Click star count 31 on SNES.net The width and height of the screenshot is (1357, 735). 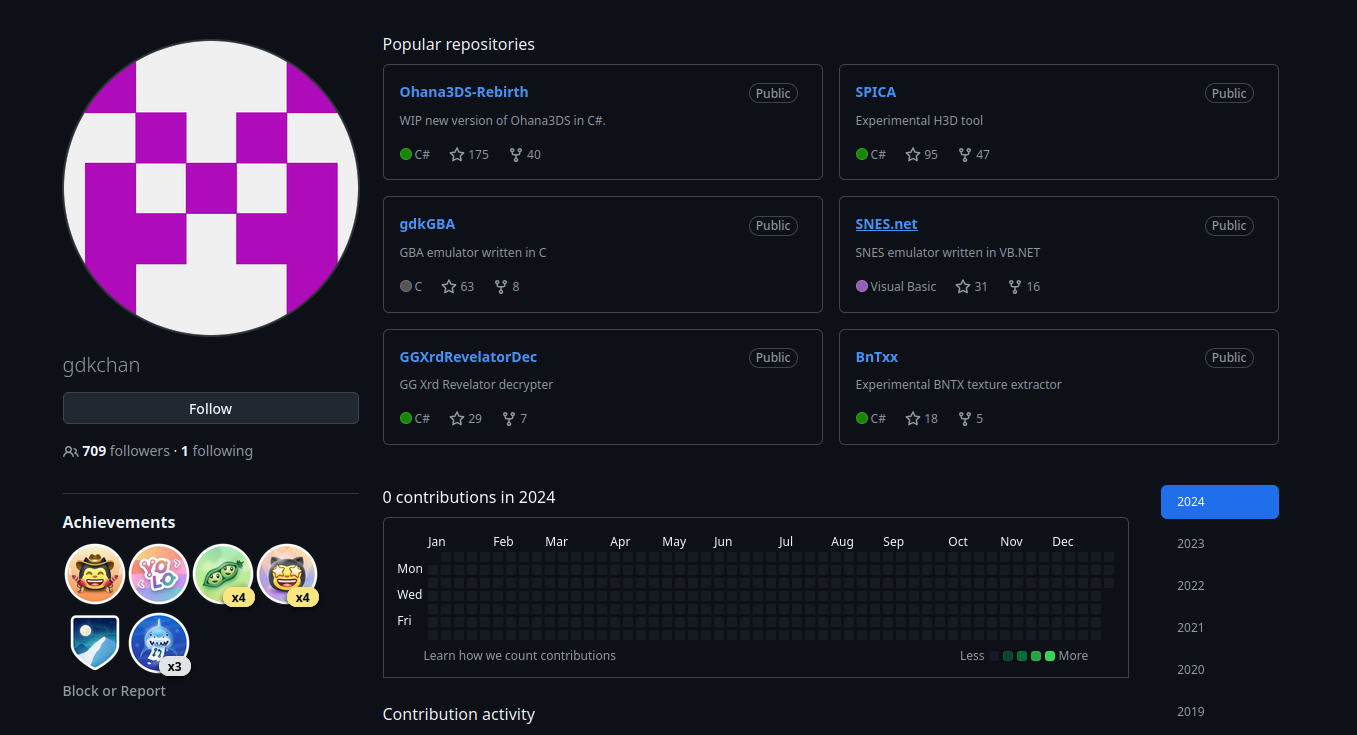pos(972,286)
